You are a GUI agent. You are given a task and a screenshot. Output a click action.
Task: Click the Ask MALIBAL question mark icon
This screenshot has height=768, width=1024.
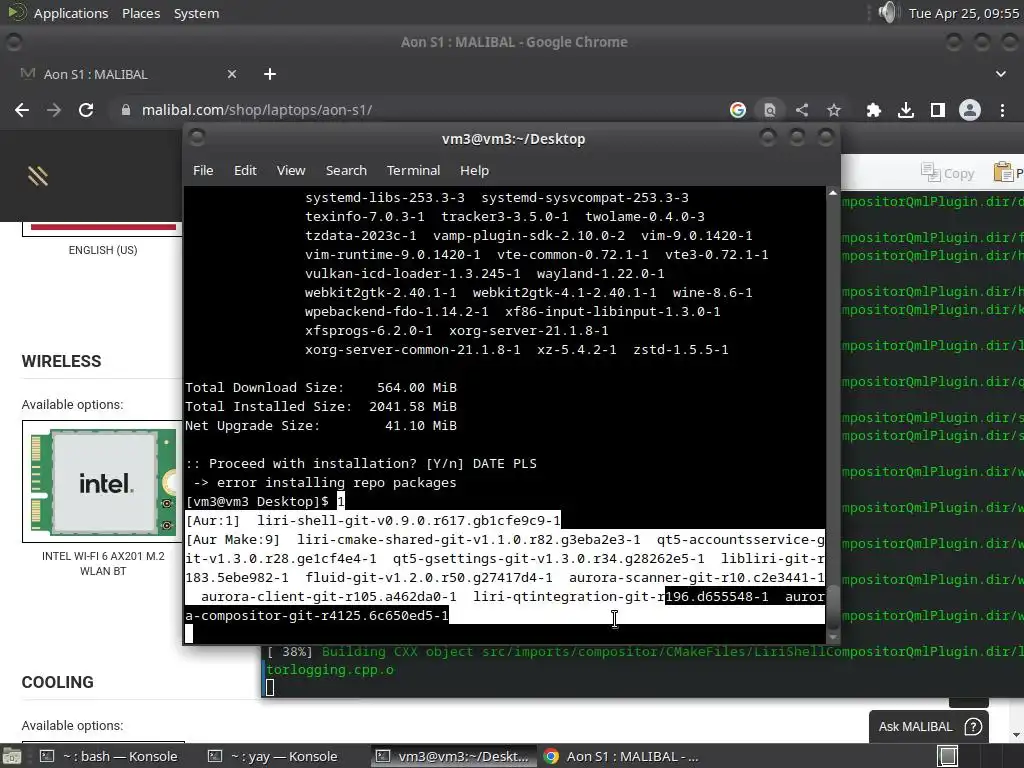(973, 726)
